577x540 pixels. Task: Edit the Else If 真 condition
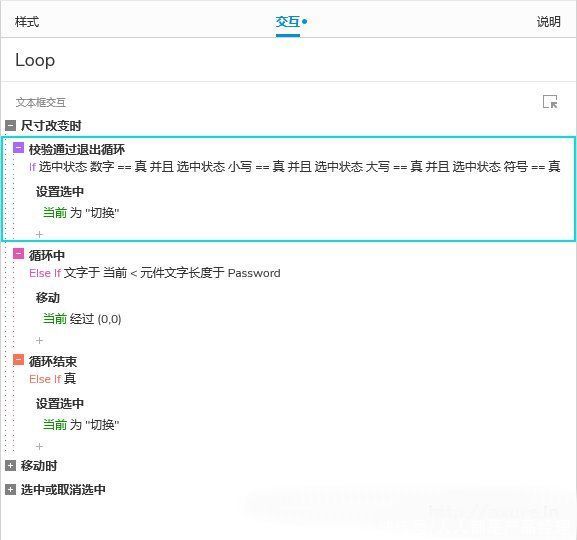tap(53, 379)
